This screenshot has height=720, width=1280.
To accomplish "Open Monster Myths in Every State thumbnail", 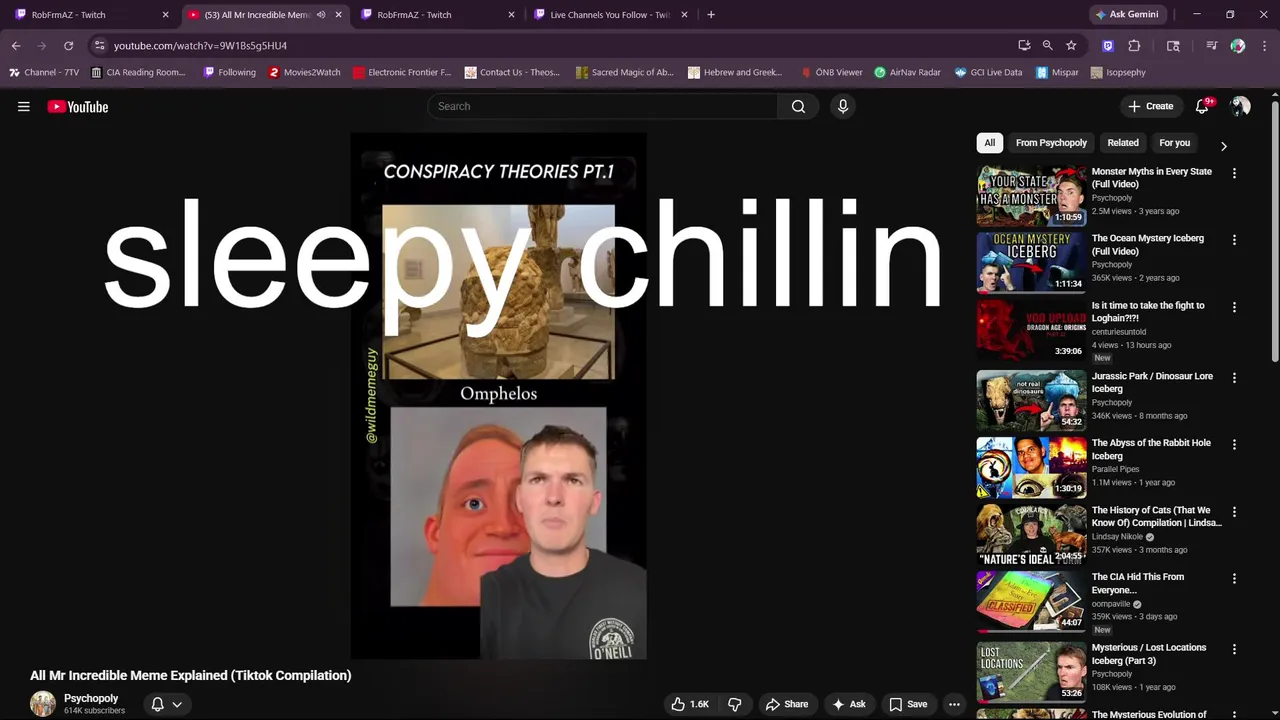I will pyautogui.click(x=1031, y=195).
